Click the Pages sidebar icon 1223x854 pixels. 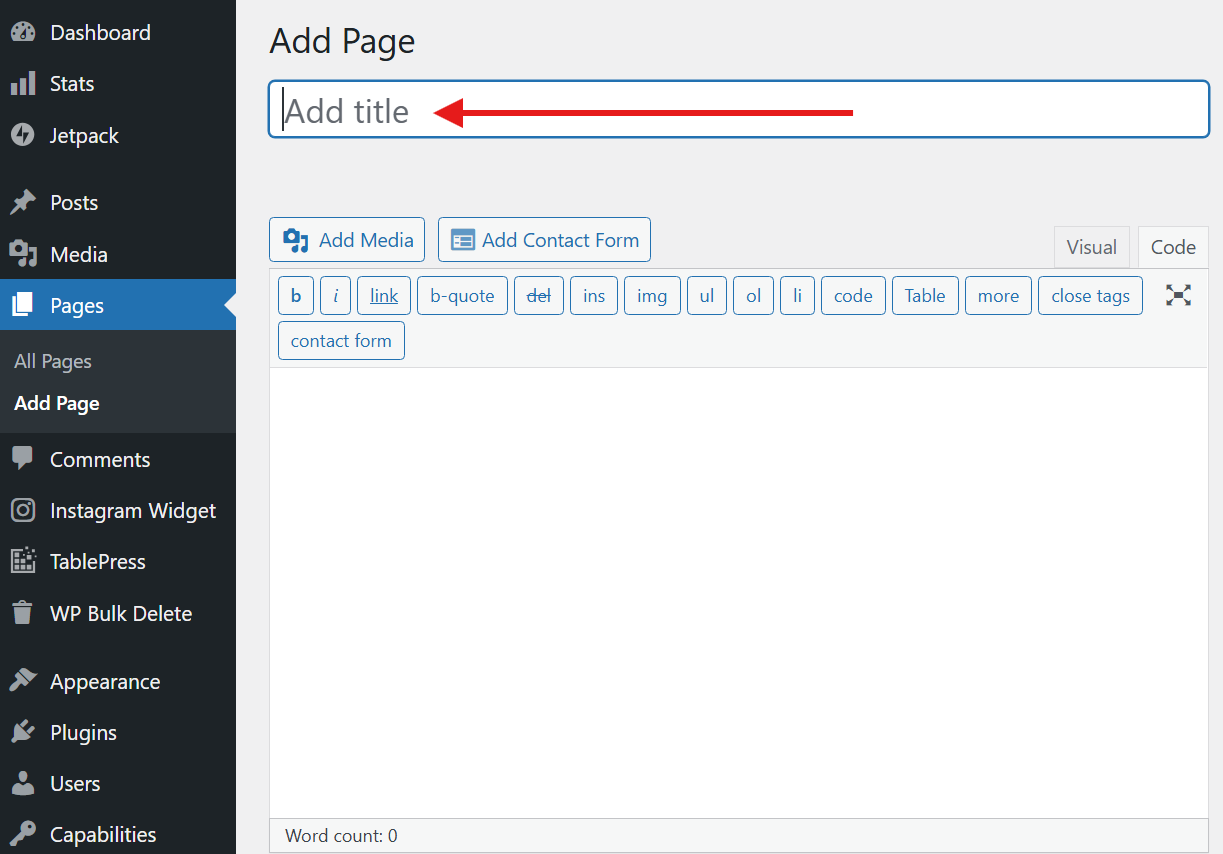[23, 305]
